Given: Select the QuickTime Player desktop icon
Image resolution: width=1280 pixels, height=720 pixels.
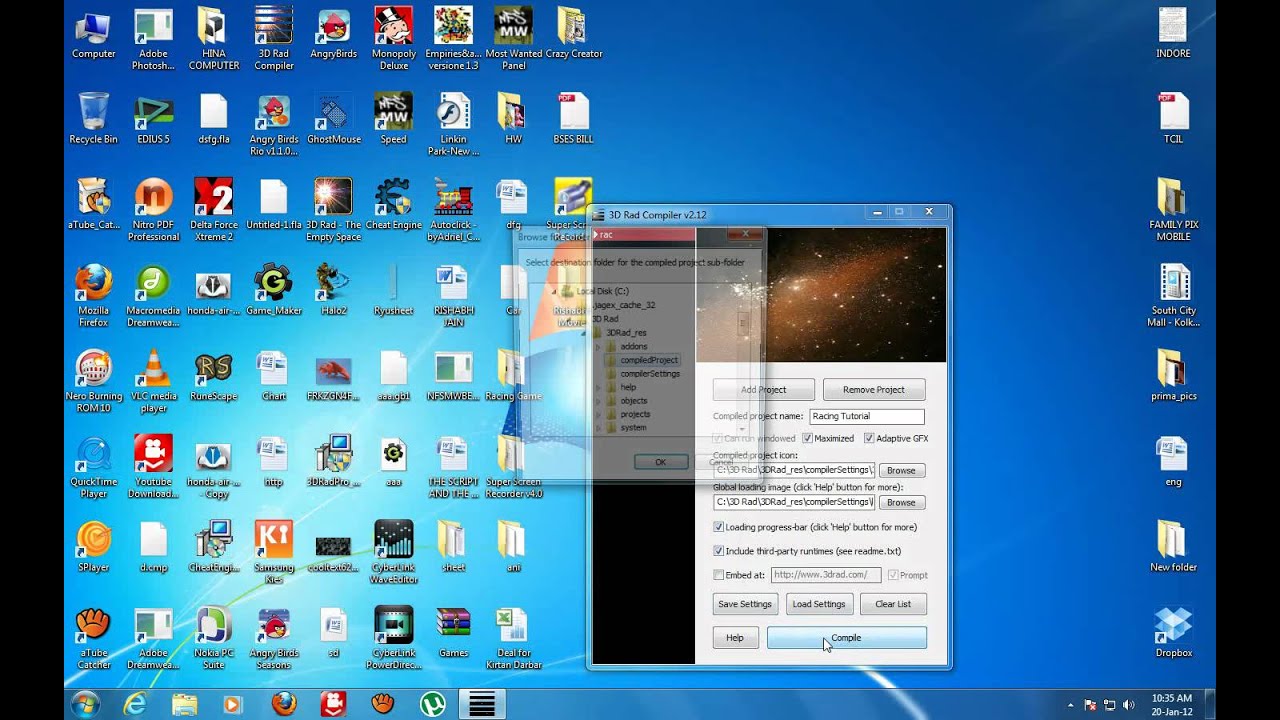Looking at the screenshot, I should [94, 467].
